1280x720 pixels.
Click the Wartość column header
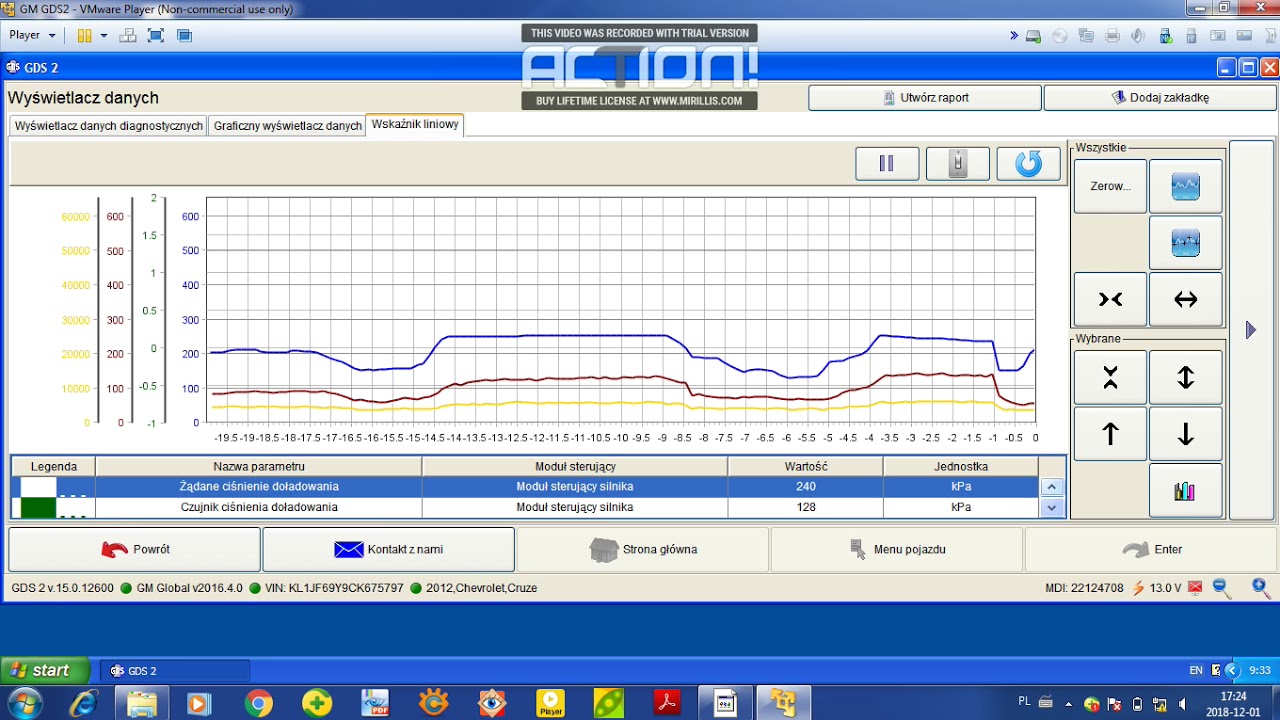(x=806, y=466)
